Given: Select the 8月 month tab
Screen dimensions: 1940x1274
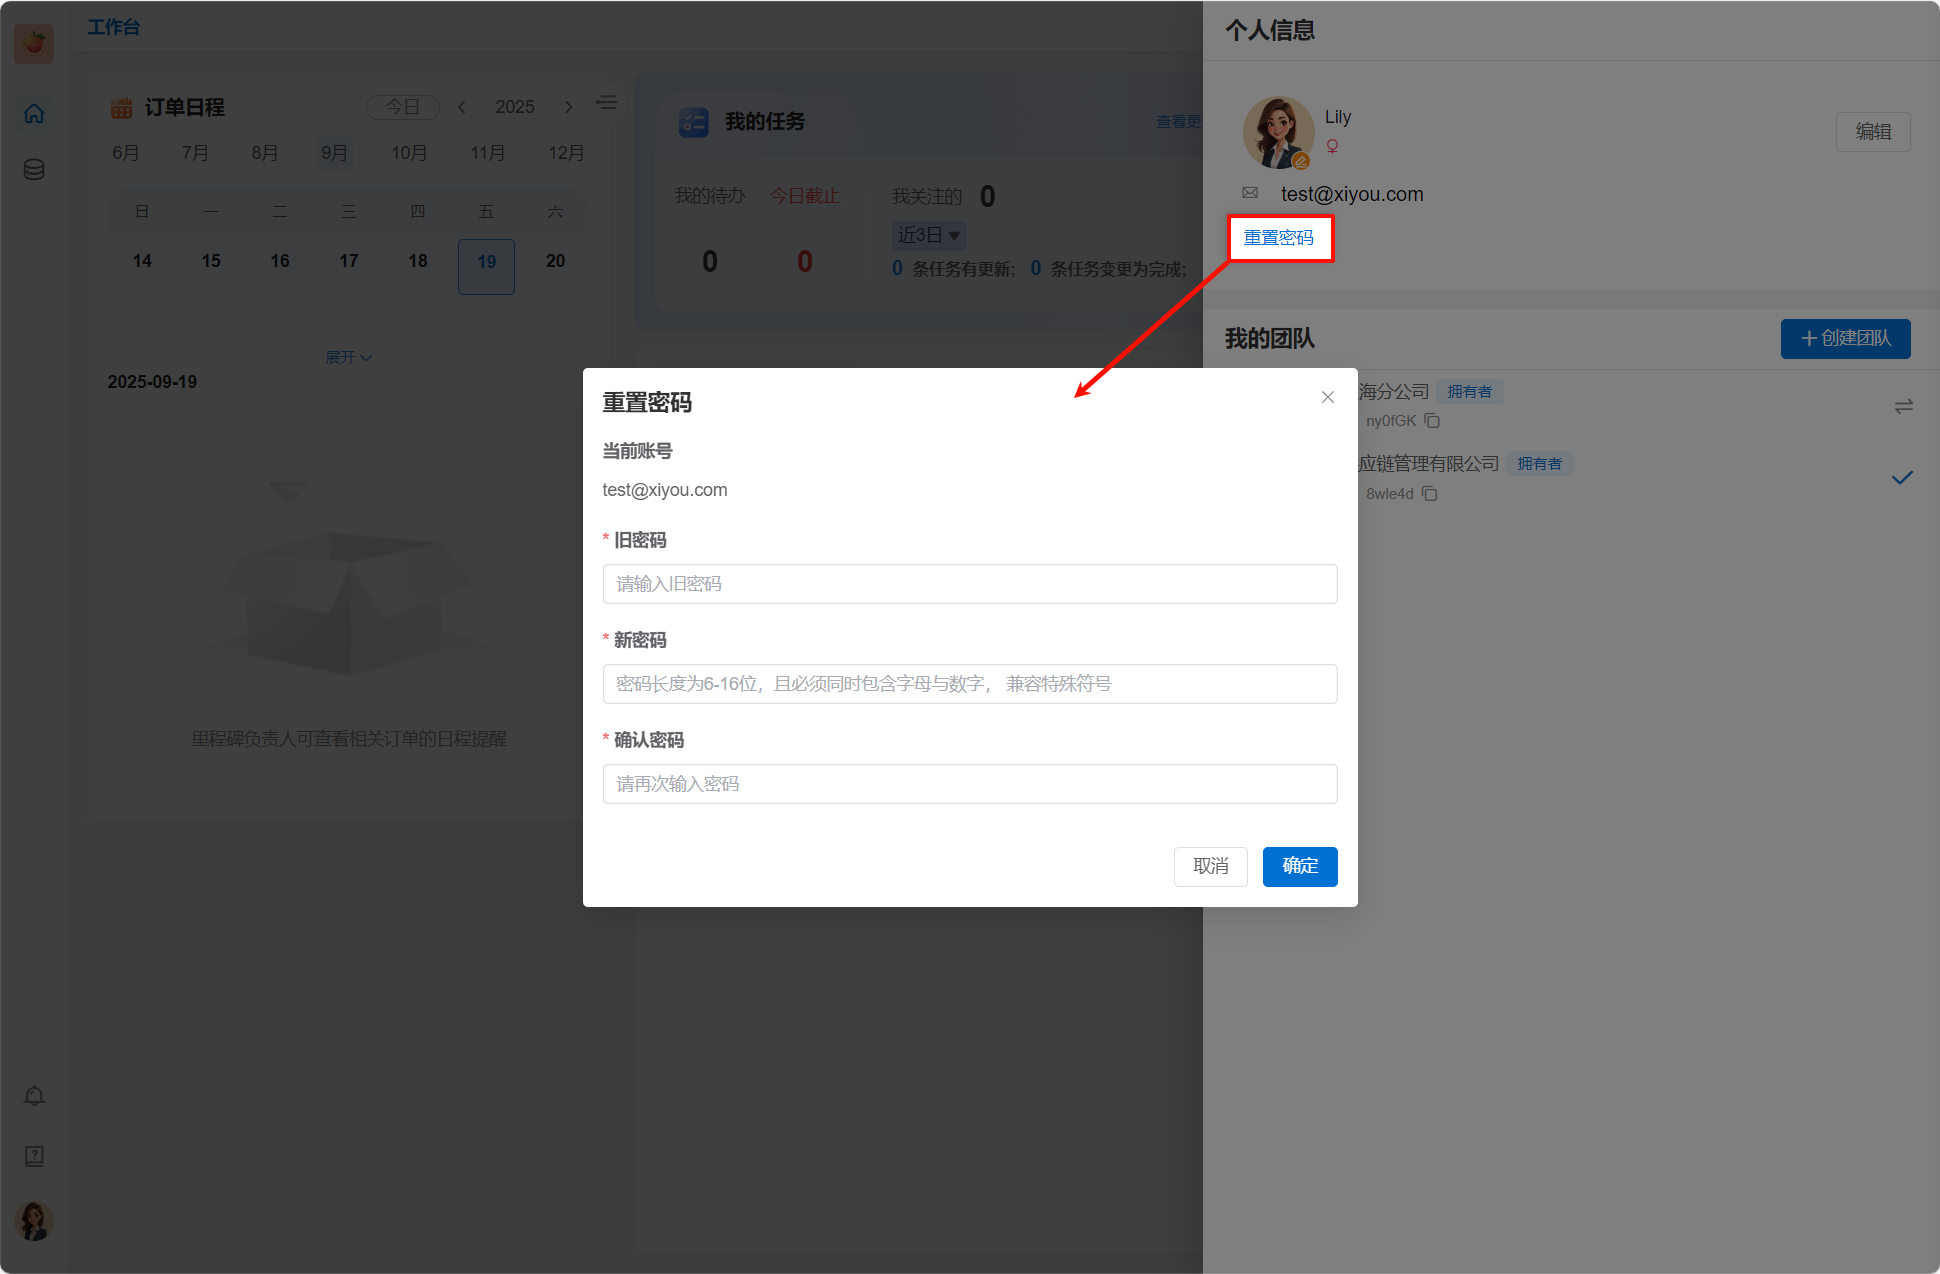Looking at the screenshot, I should pos(264,153).
